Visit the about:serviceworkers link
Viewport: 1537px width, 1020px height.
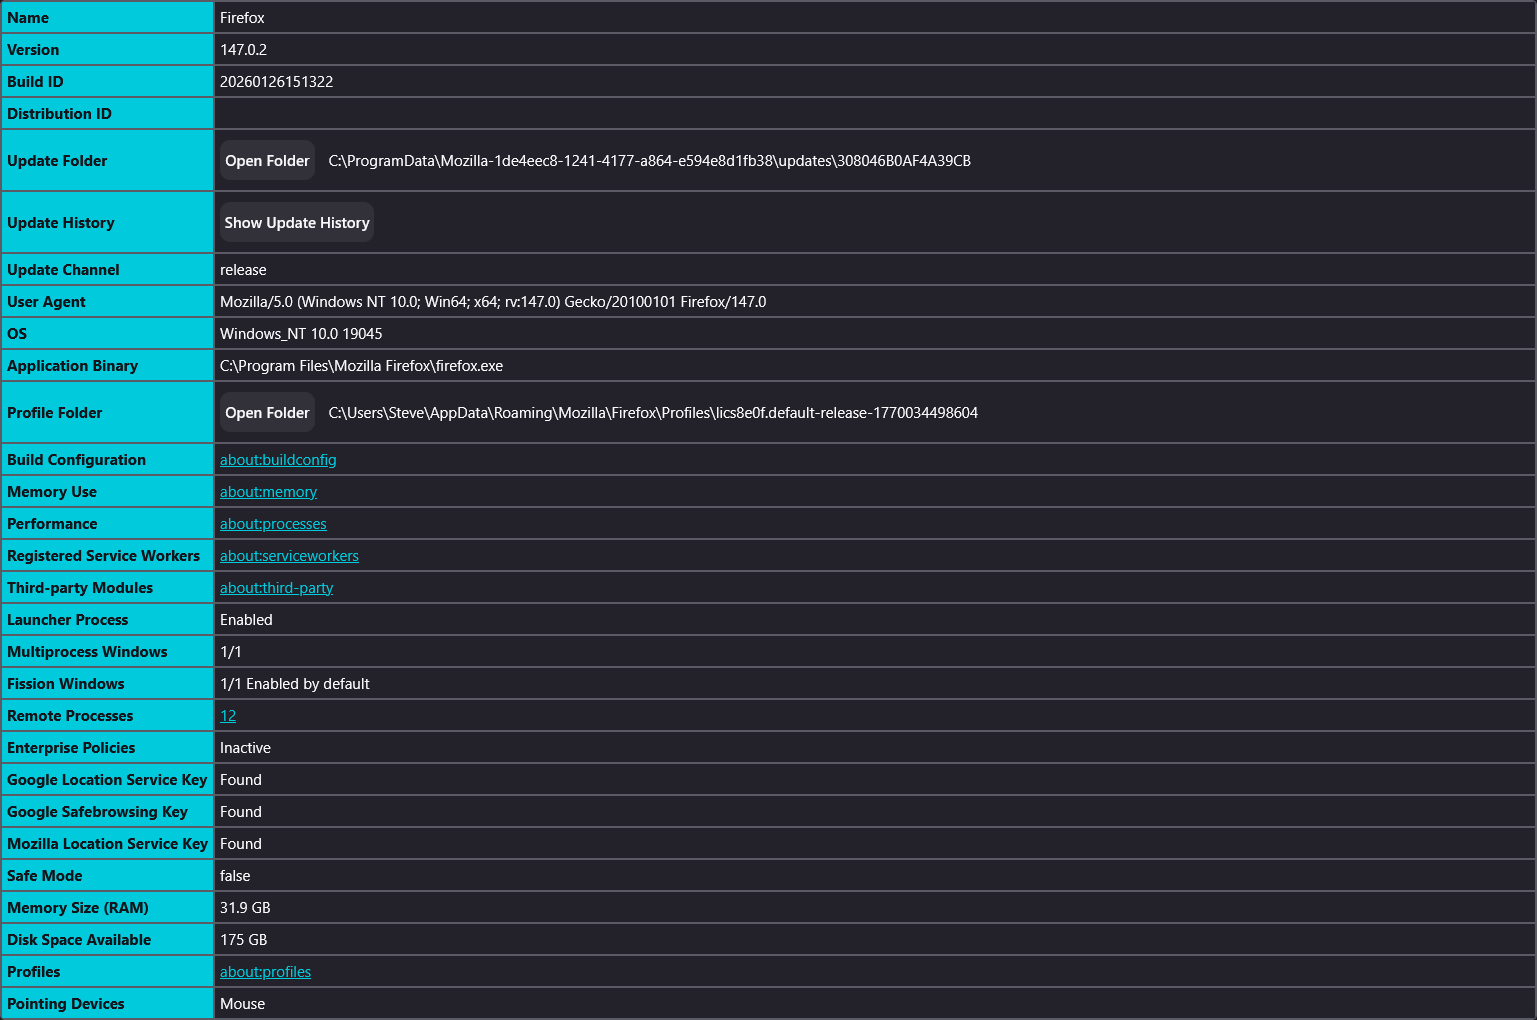pyautogui.click(x=289, y=556)
